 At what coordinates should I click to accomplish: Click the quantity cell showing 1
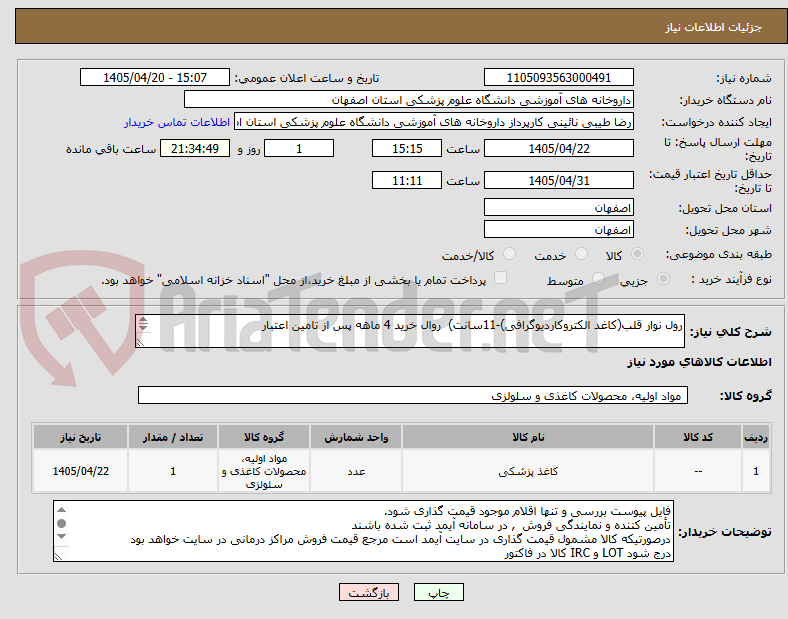click(x=173, y=471)
